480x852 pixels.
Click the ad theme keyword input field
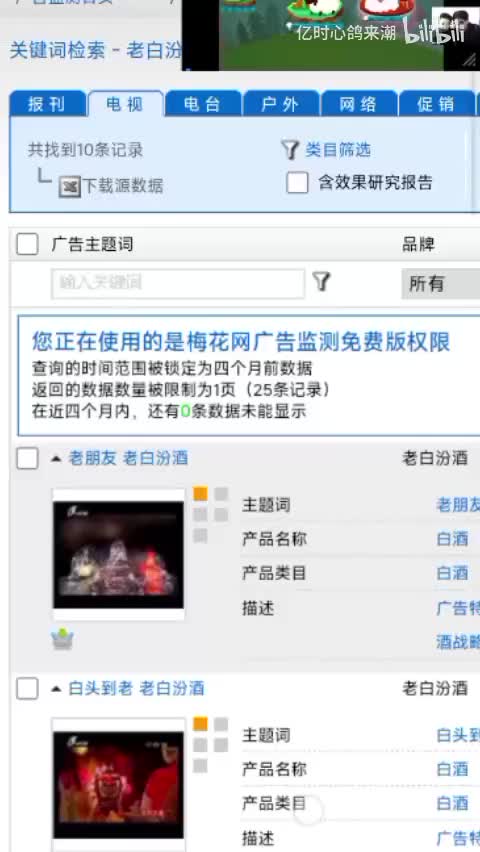pos(178,283)
